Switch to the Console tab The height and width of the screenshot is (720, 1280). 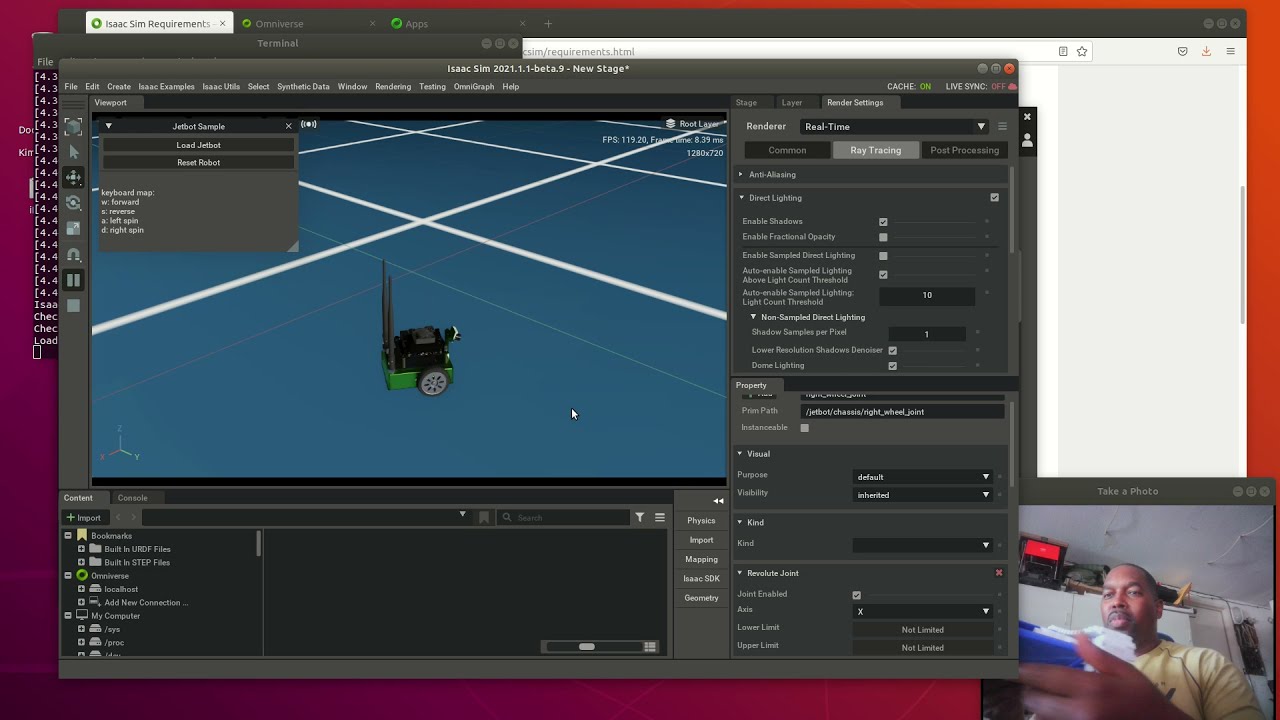tap(132, 498)
